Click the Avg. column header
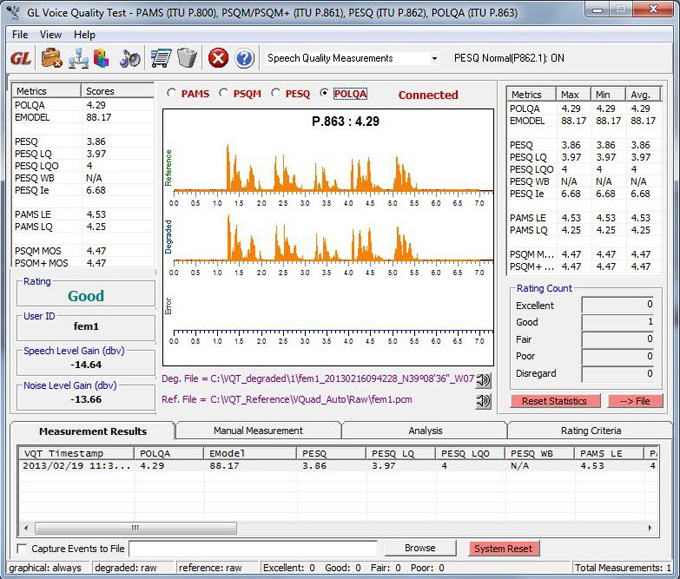The width and height of the screenshot is (680, 579). [x=643, y=95]
